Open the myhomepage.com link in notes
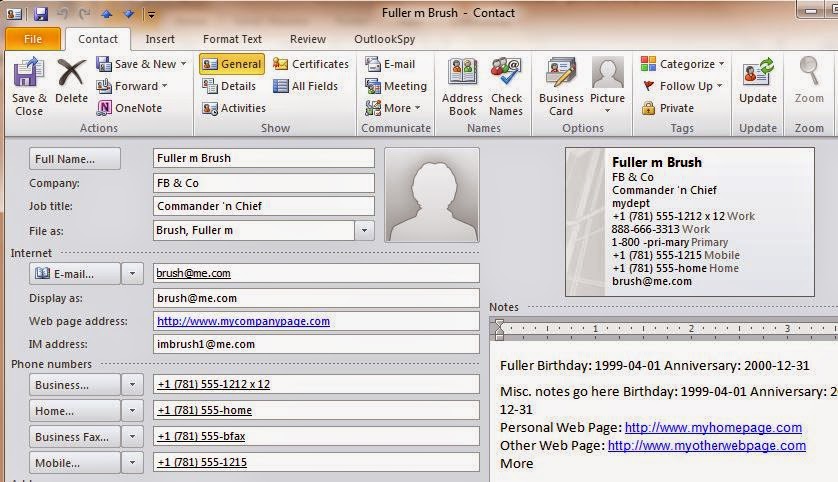 pos(713,427)
